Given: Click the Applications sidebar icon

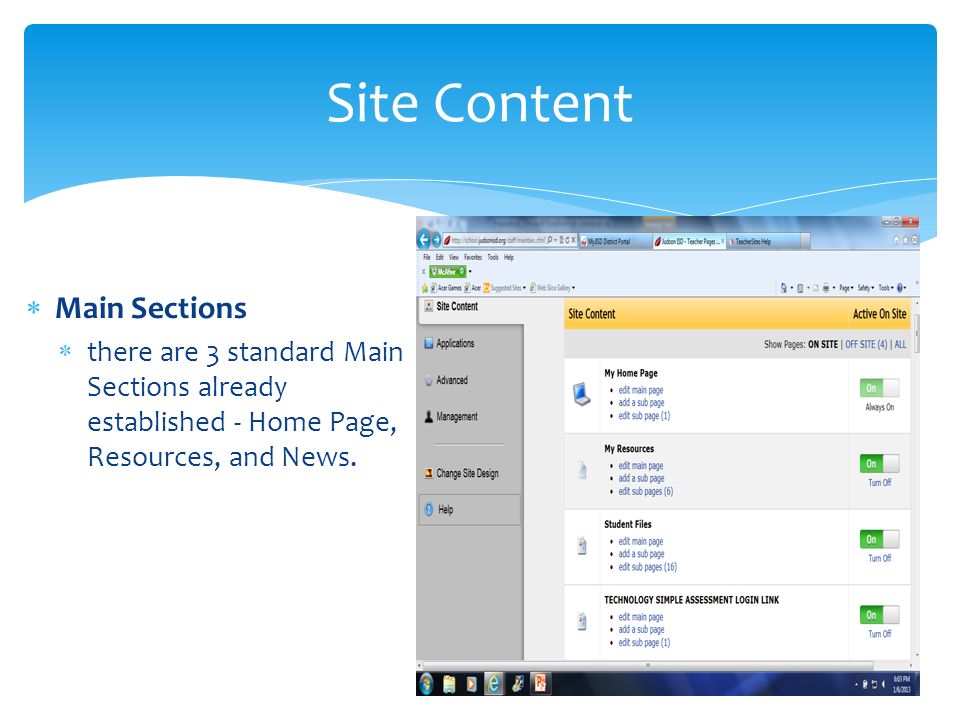Looking at the screenshot, I should coord(429,343).
